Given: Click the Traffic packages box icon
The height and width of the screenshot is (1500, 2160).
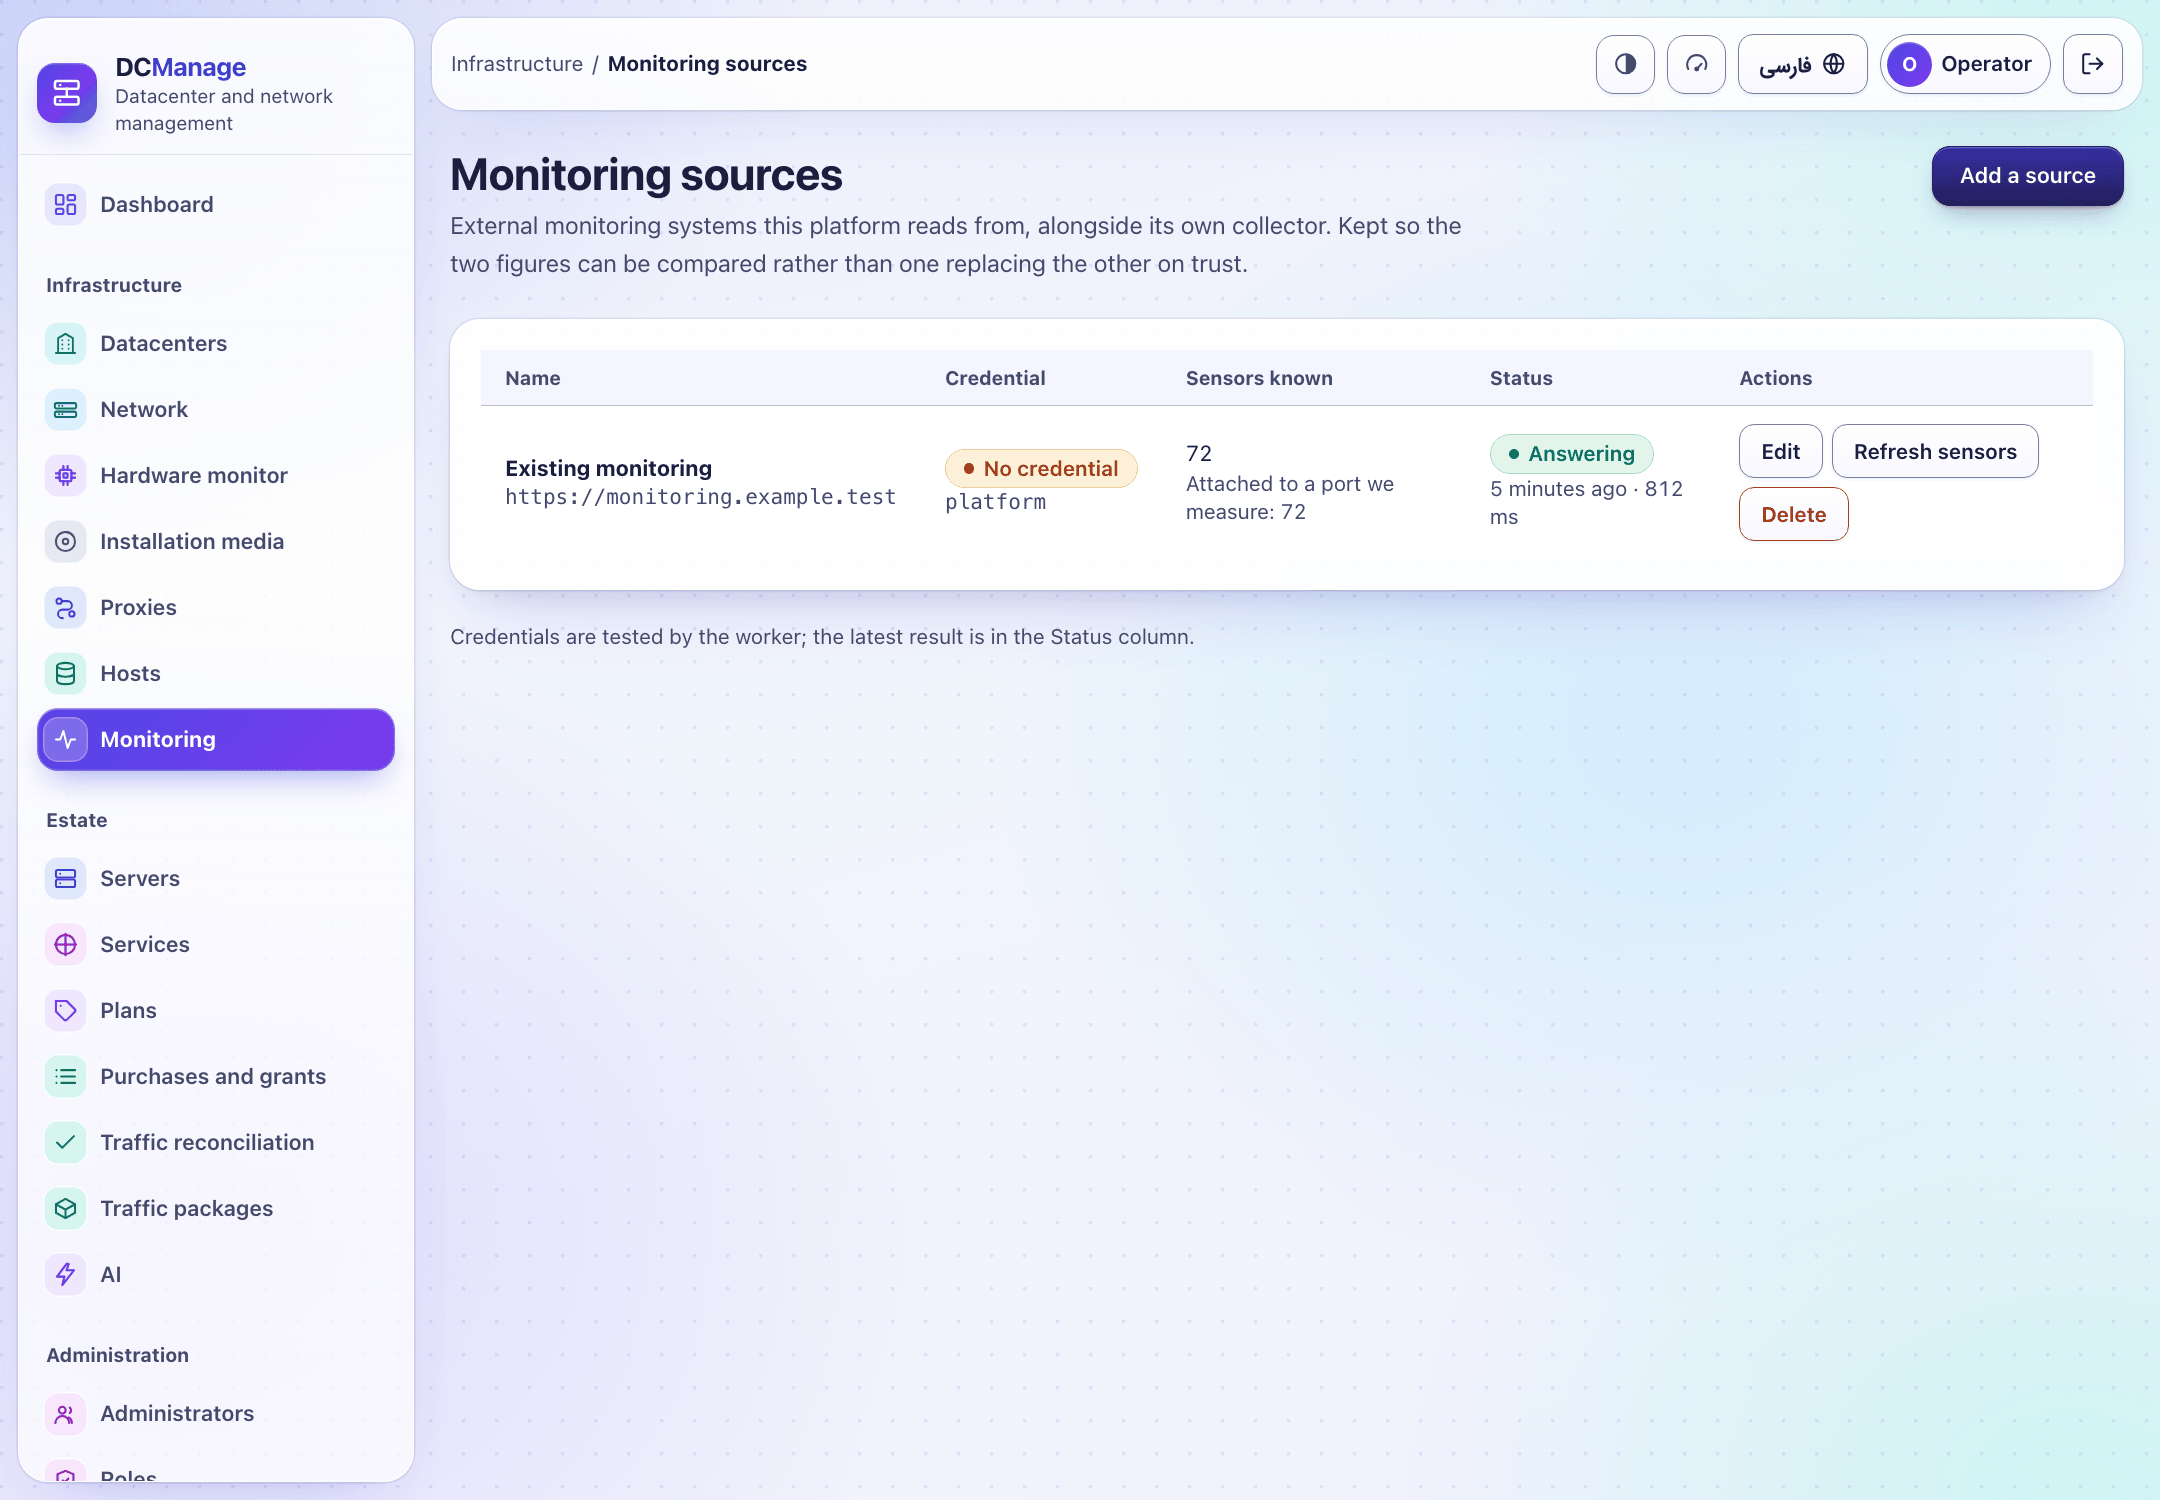Looking at the screenshot, I should pyautogui.click(x=65, y=1209).
